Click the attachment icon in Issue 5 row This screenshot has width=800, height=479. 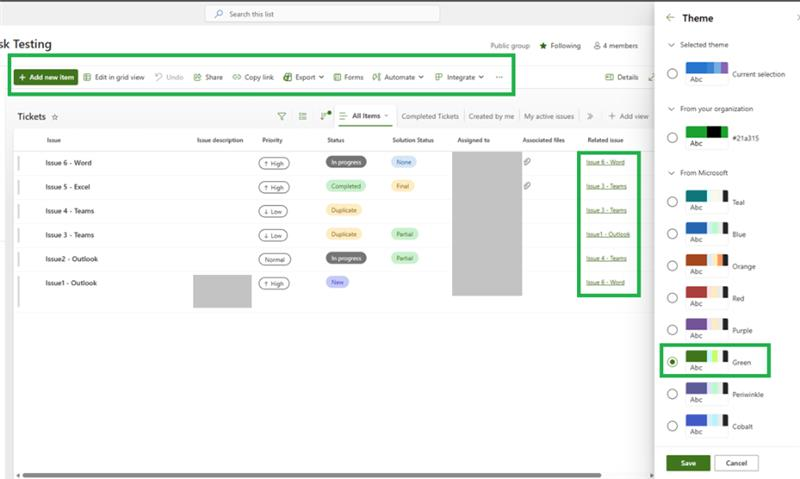[x=527, y=186]
